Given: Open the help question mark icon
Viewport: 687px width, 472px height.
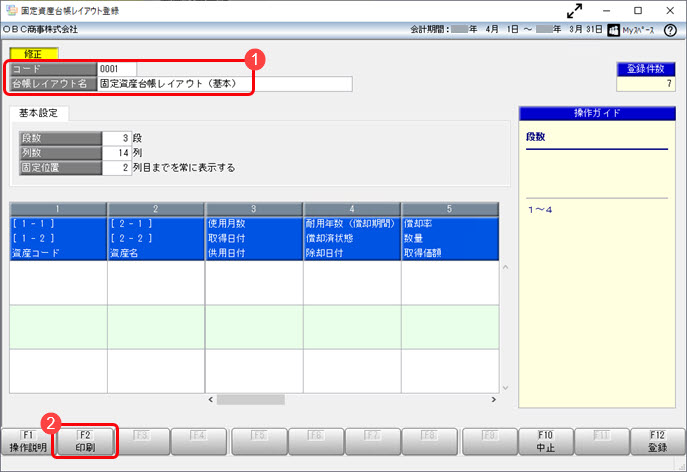Looking at the screenshot, I should 672,30.
